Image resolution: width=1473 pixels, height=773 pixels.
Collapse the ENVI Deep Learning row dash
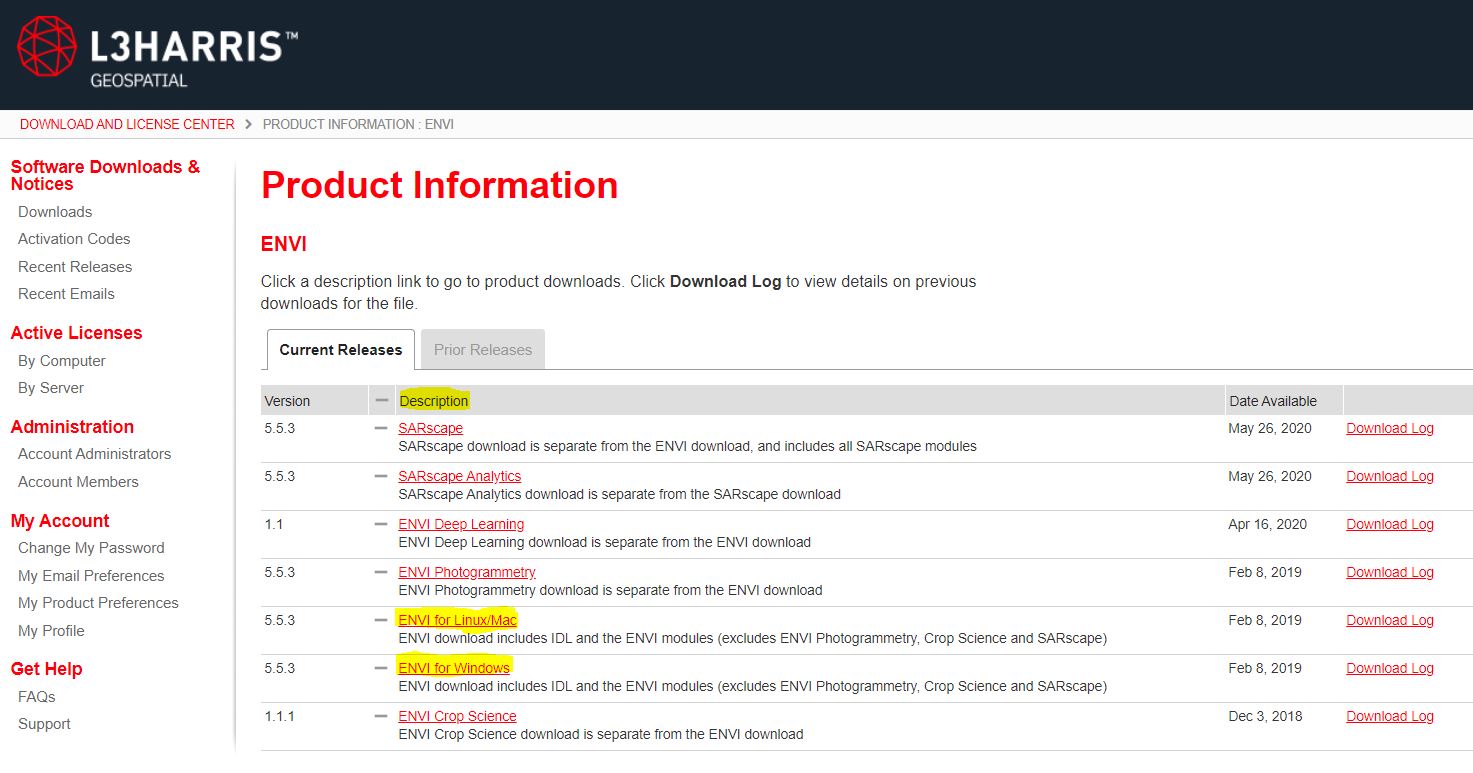click(381, 524)
